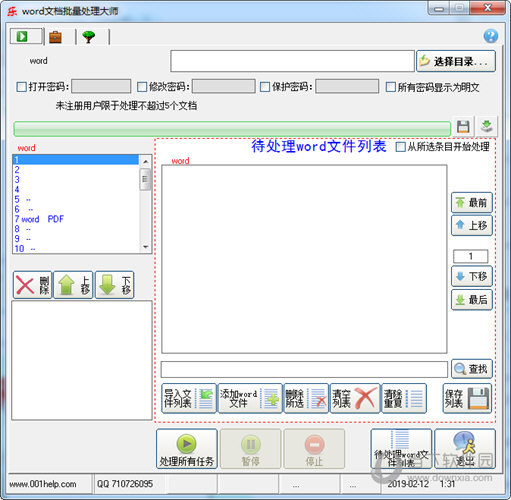The width and height of the screenshot is (511, 500).
Task: Click 删除 button with red X
Action: 32,285
